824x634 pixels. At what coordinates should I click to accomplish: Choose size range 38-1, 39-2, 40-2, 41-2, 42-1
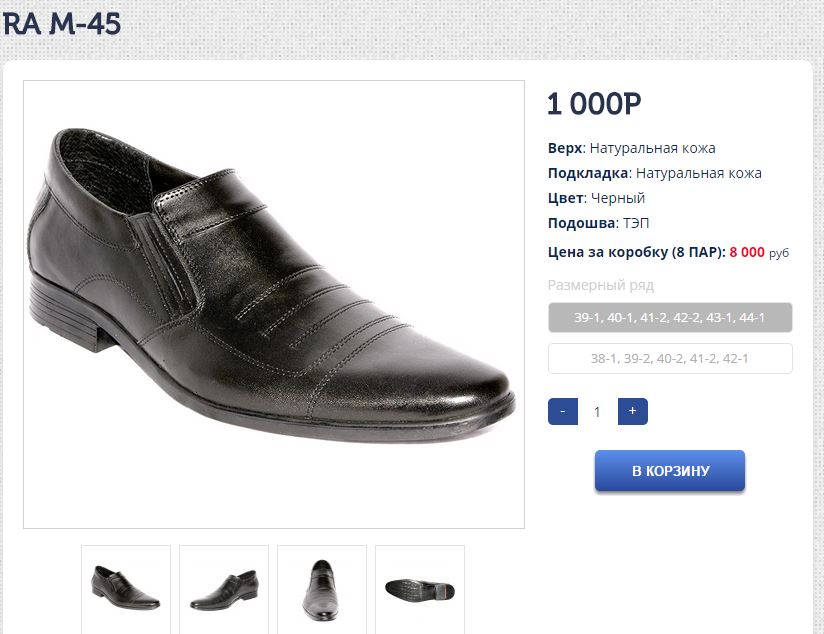coord(670,358)
